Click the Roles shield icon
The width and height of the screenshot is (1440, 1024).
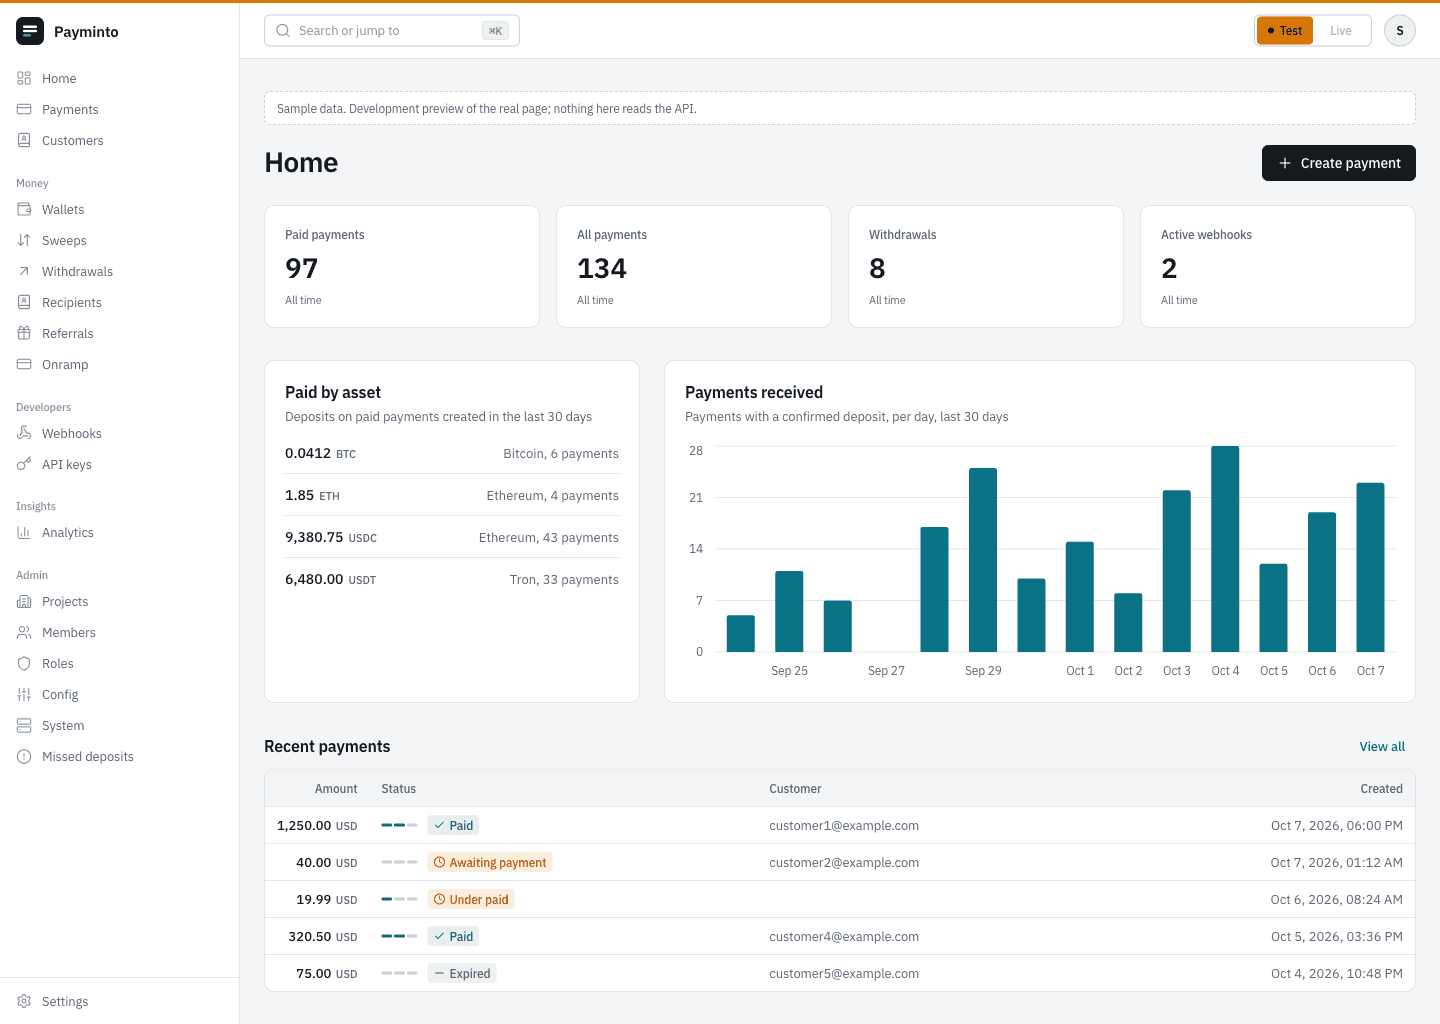[x=24, y=663]
